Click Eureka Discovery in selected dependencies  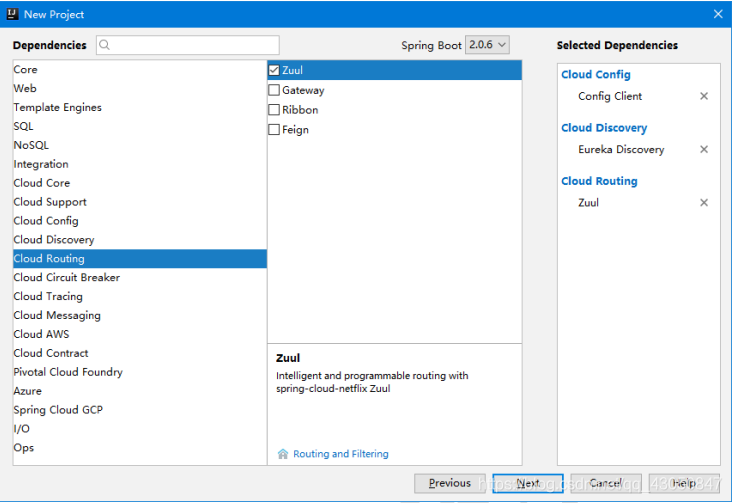621,149
